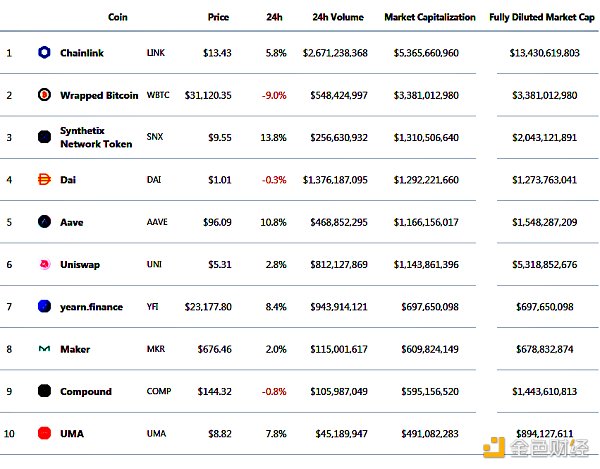600x469 pixels.
Task: Click the Synthetix Network Token logo icon
Action: (x=44, y=137)
